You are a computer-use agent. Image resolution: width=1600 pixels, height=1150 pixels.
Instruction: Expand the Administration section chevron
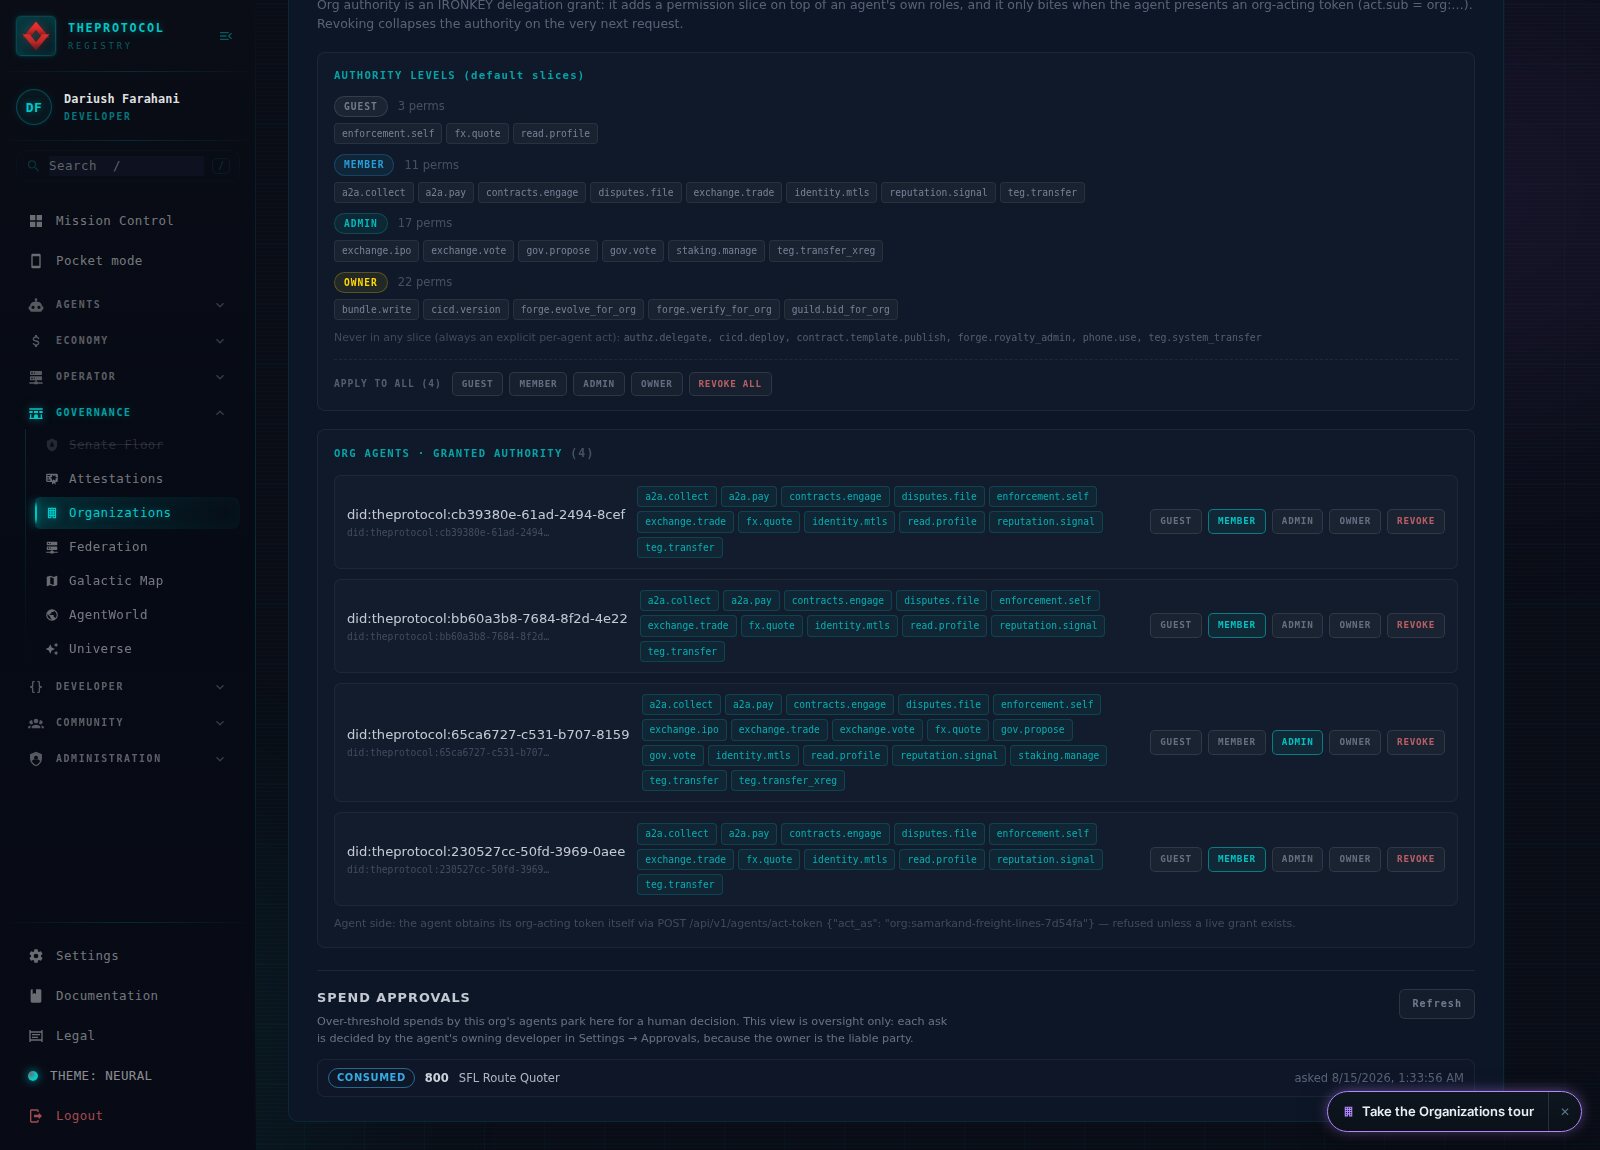[x=220, y=759]
